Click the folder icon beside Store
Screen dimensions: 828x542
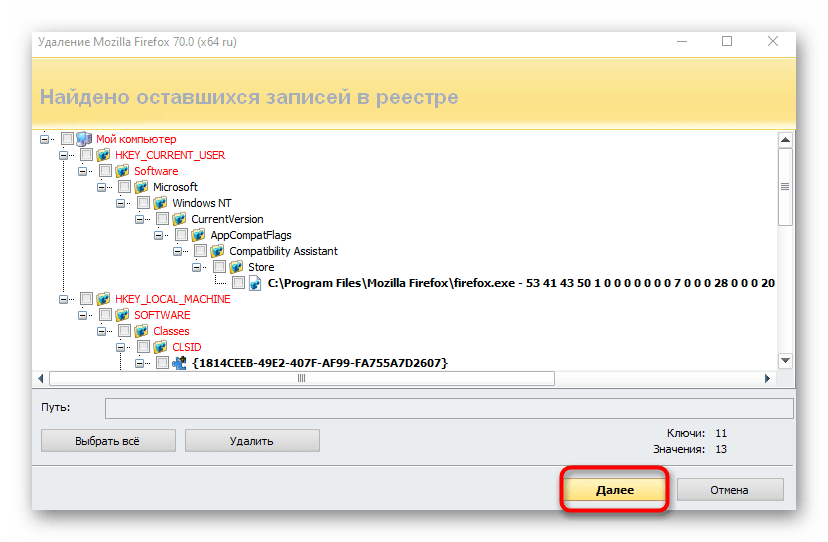point(237,267)
